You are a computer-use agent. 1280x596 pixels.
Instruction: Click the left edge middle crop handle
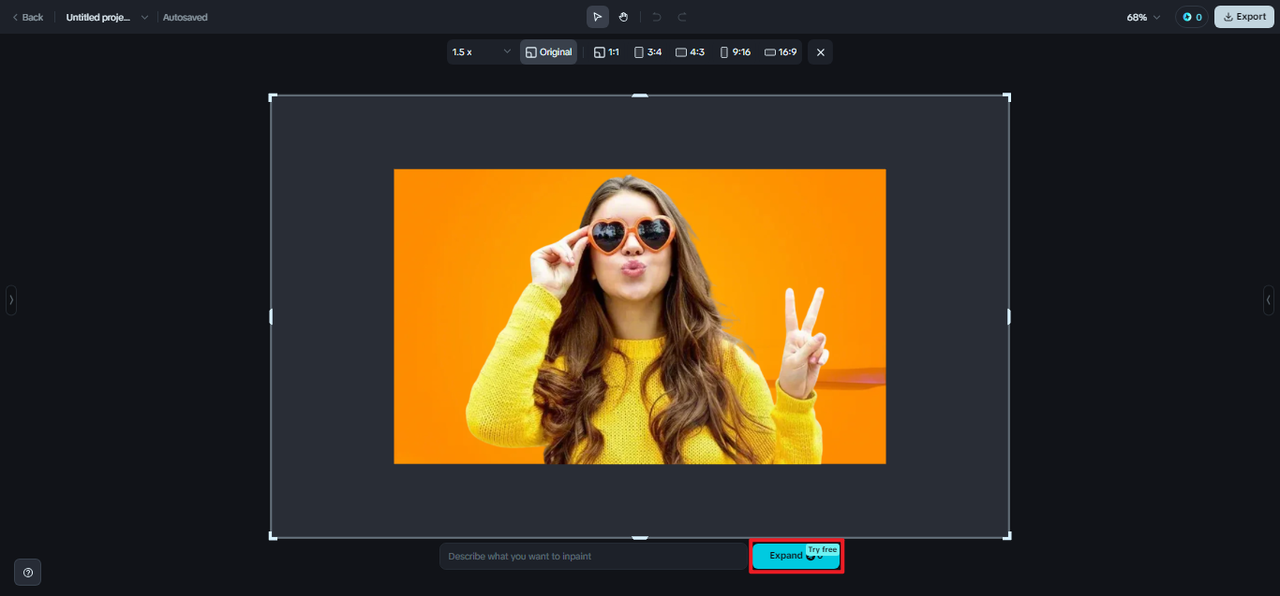coord(271,317)
